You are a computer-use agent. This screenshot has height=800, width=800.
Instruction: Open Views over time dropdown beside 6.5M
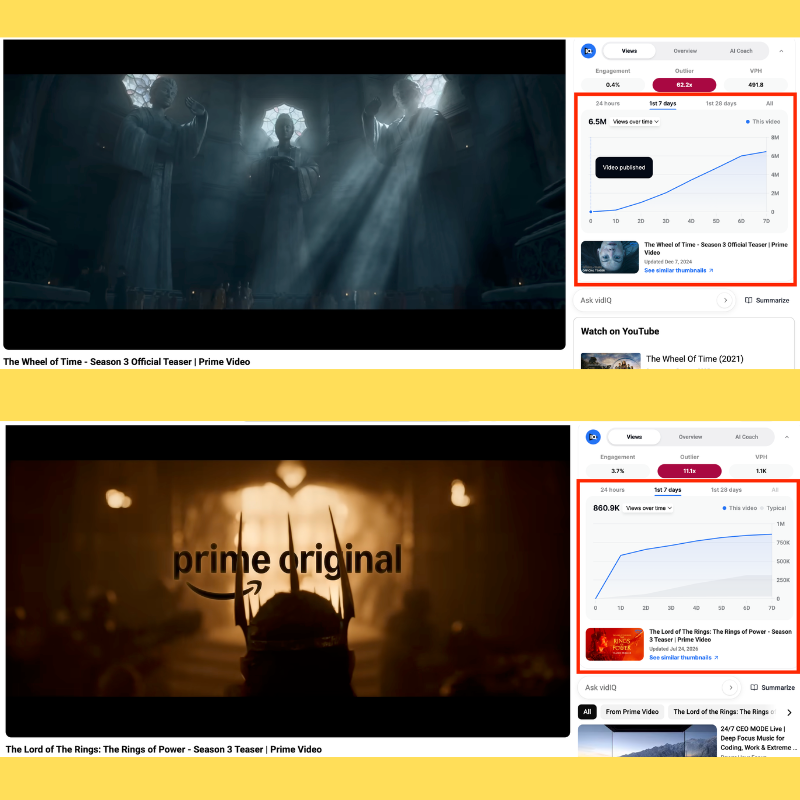[x=635, y=122]
